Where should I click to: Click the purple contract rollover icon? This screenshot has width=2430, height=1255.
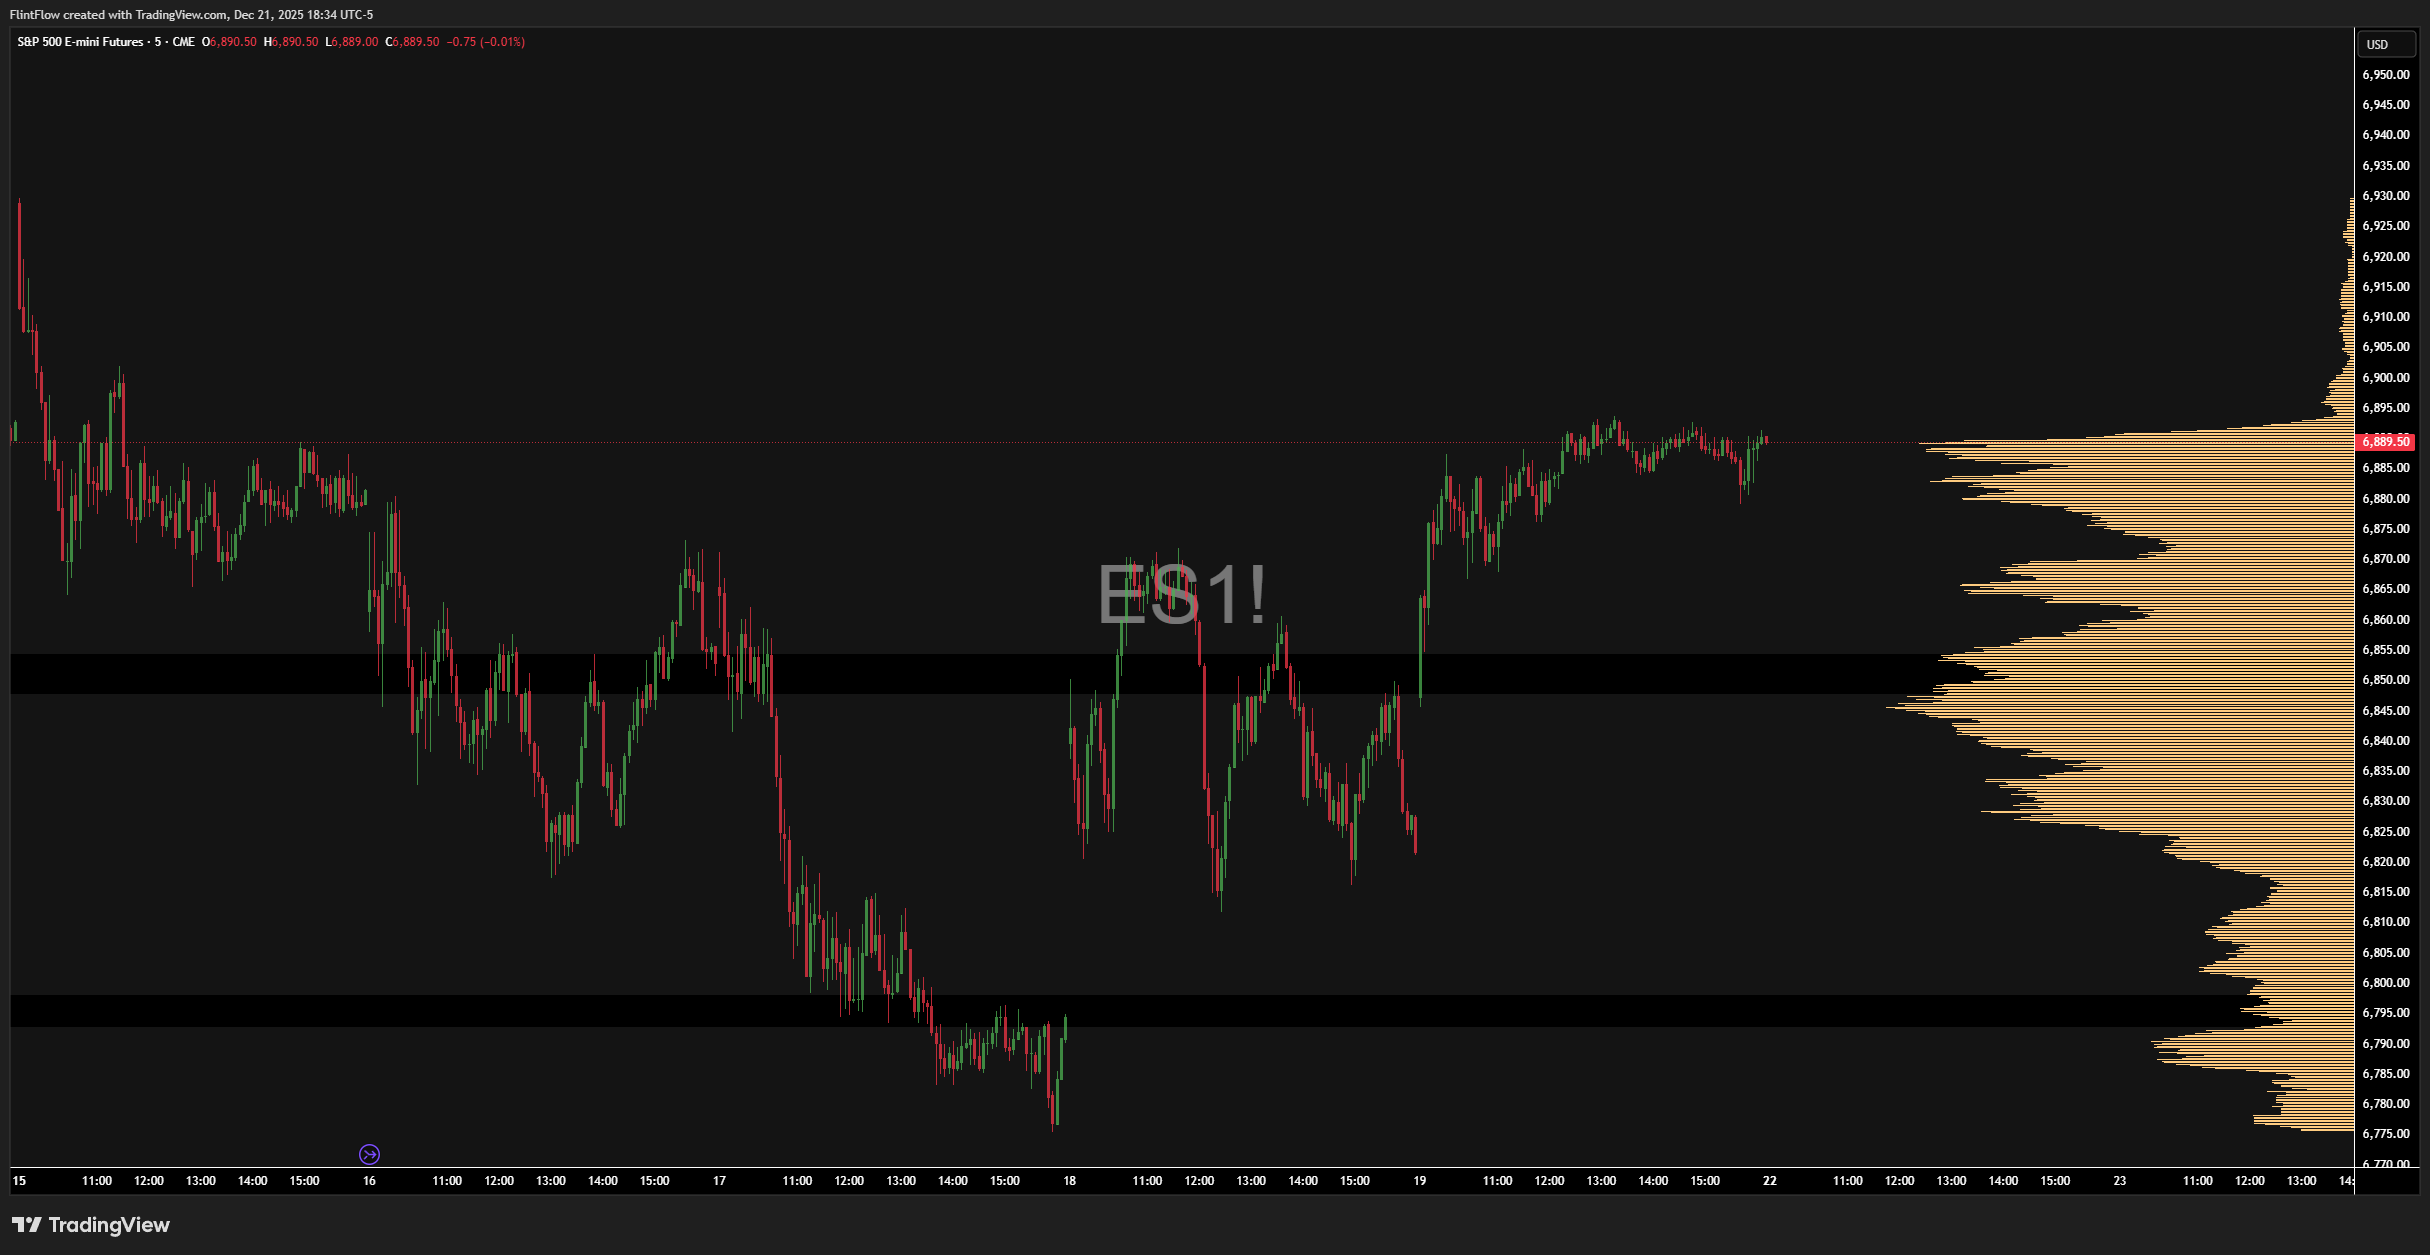[x=369, y=1154]
